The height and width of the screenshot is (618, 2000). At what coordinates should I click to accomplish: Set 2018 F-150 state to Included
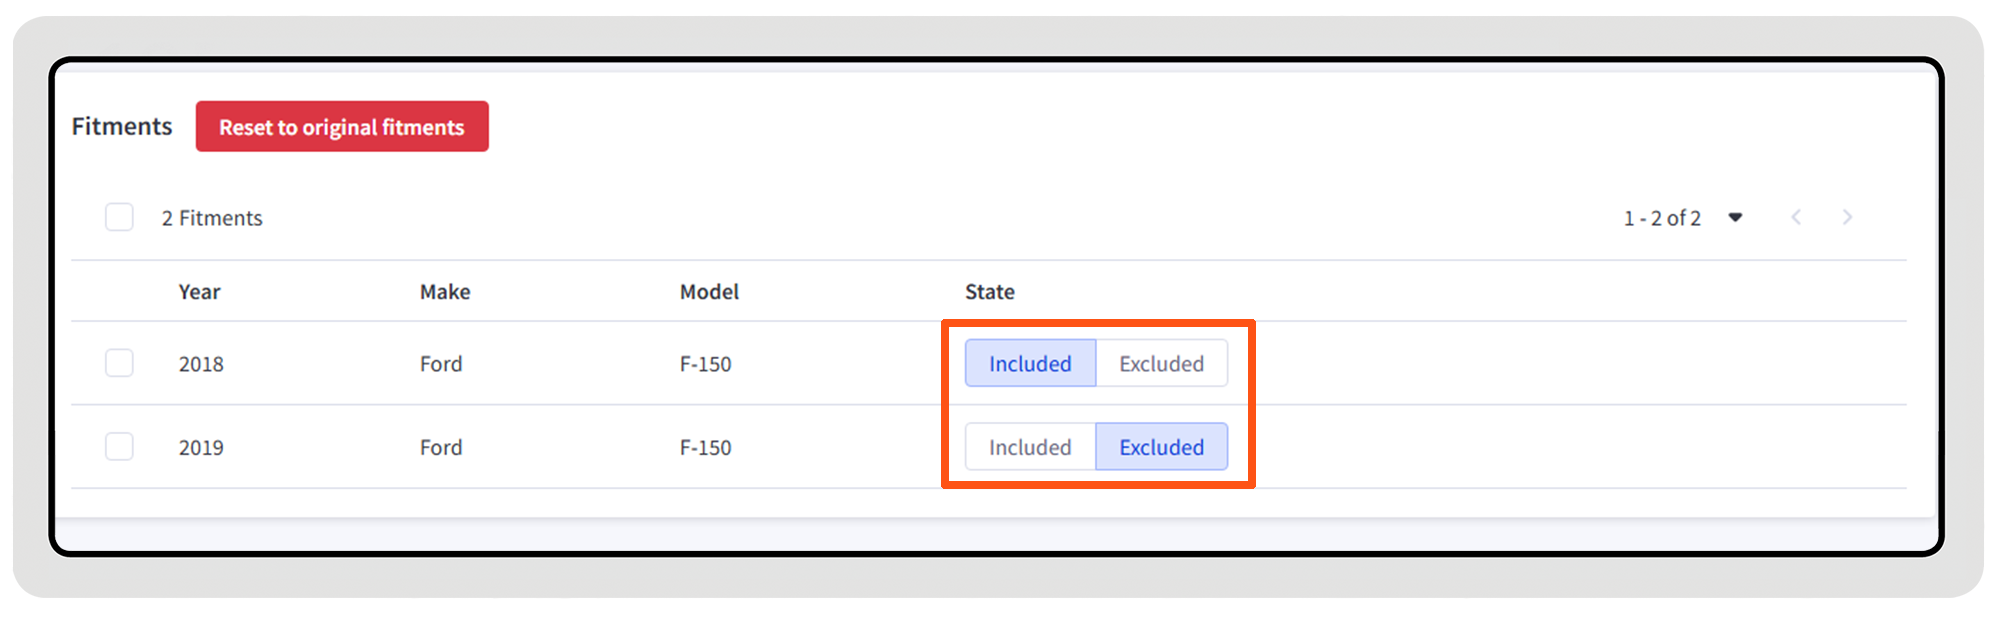[x=1030, y=363]
